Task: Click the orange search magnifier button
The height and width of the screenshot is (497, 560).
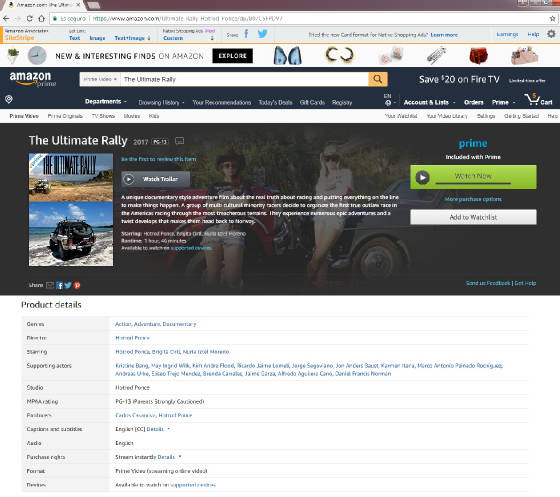Action: point(378,79)
